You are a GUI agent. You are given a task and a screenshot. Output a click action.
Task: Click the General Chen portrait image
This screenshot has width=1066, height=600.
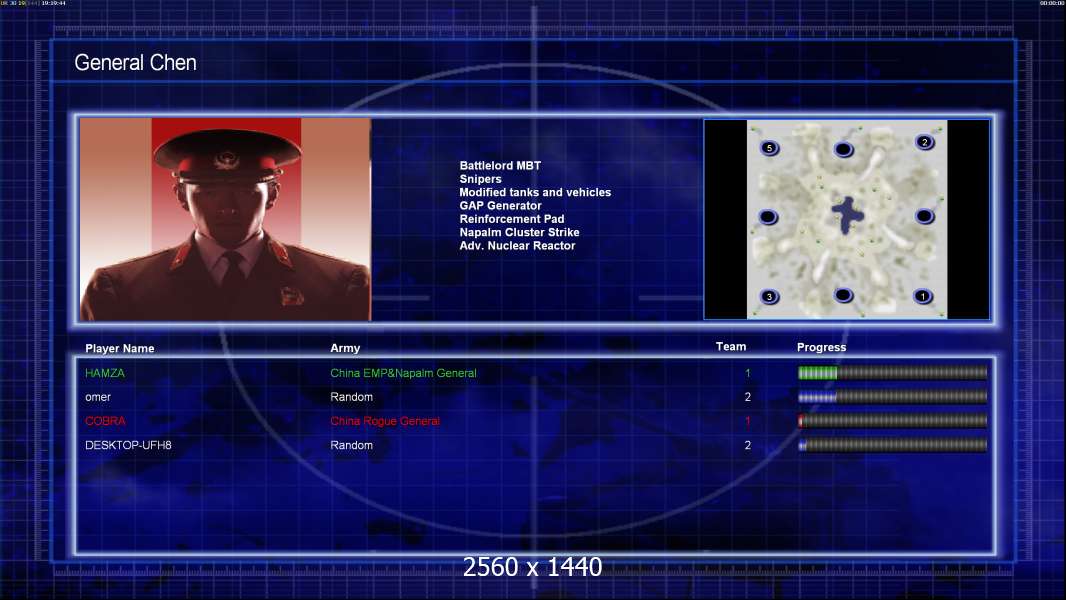tap(225, 219)
